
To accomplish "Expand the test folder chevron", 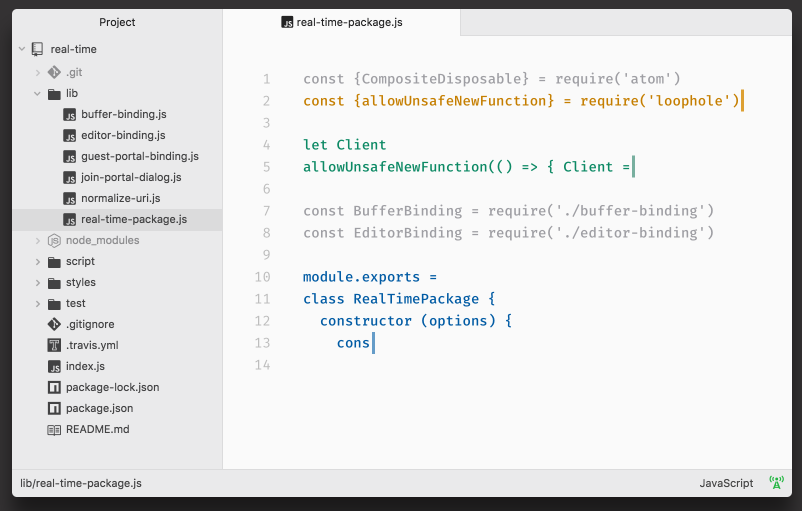I will point(37,304).
